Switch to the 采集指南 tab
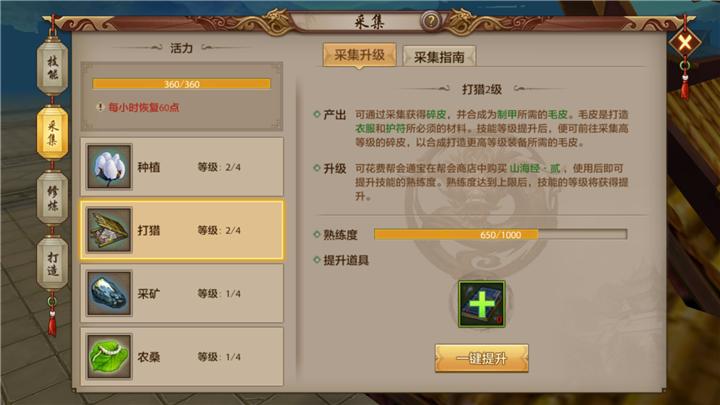This screenshot has width=720, height=405. [x=439, y=57]
